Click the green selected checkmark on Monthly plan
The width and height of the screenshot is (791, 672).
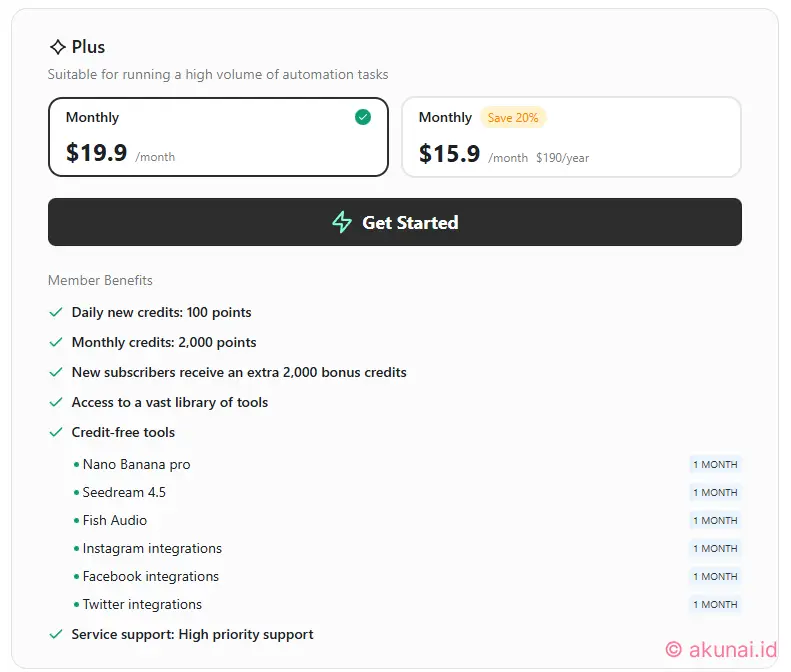(363, 117)
